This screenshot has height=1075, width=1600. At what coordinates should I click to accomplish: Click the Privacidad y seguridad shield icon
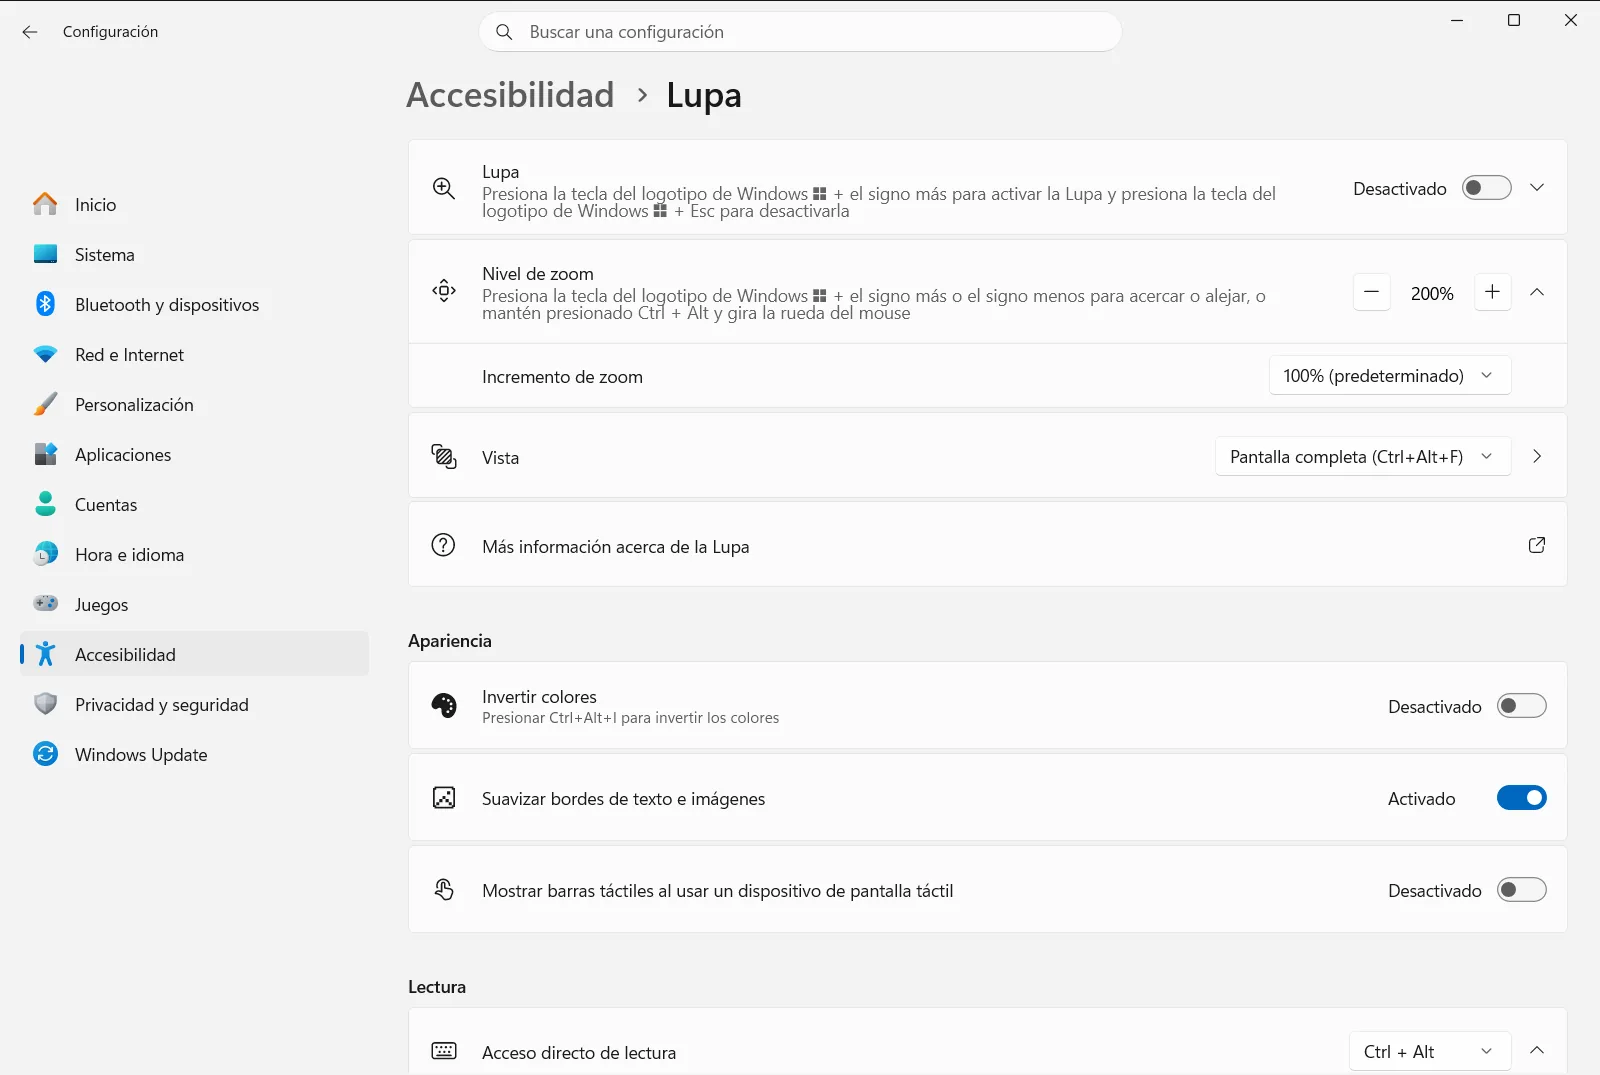[x=45, y=704]
